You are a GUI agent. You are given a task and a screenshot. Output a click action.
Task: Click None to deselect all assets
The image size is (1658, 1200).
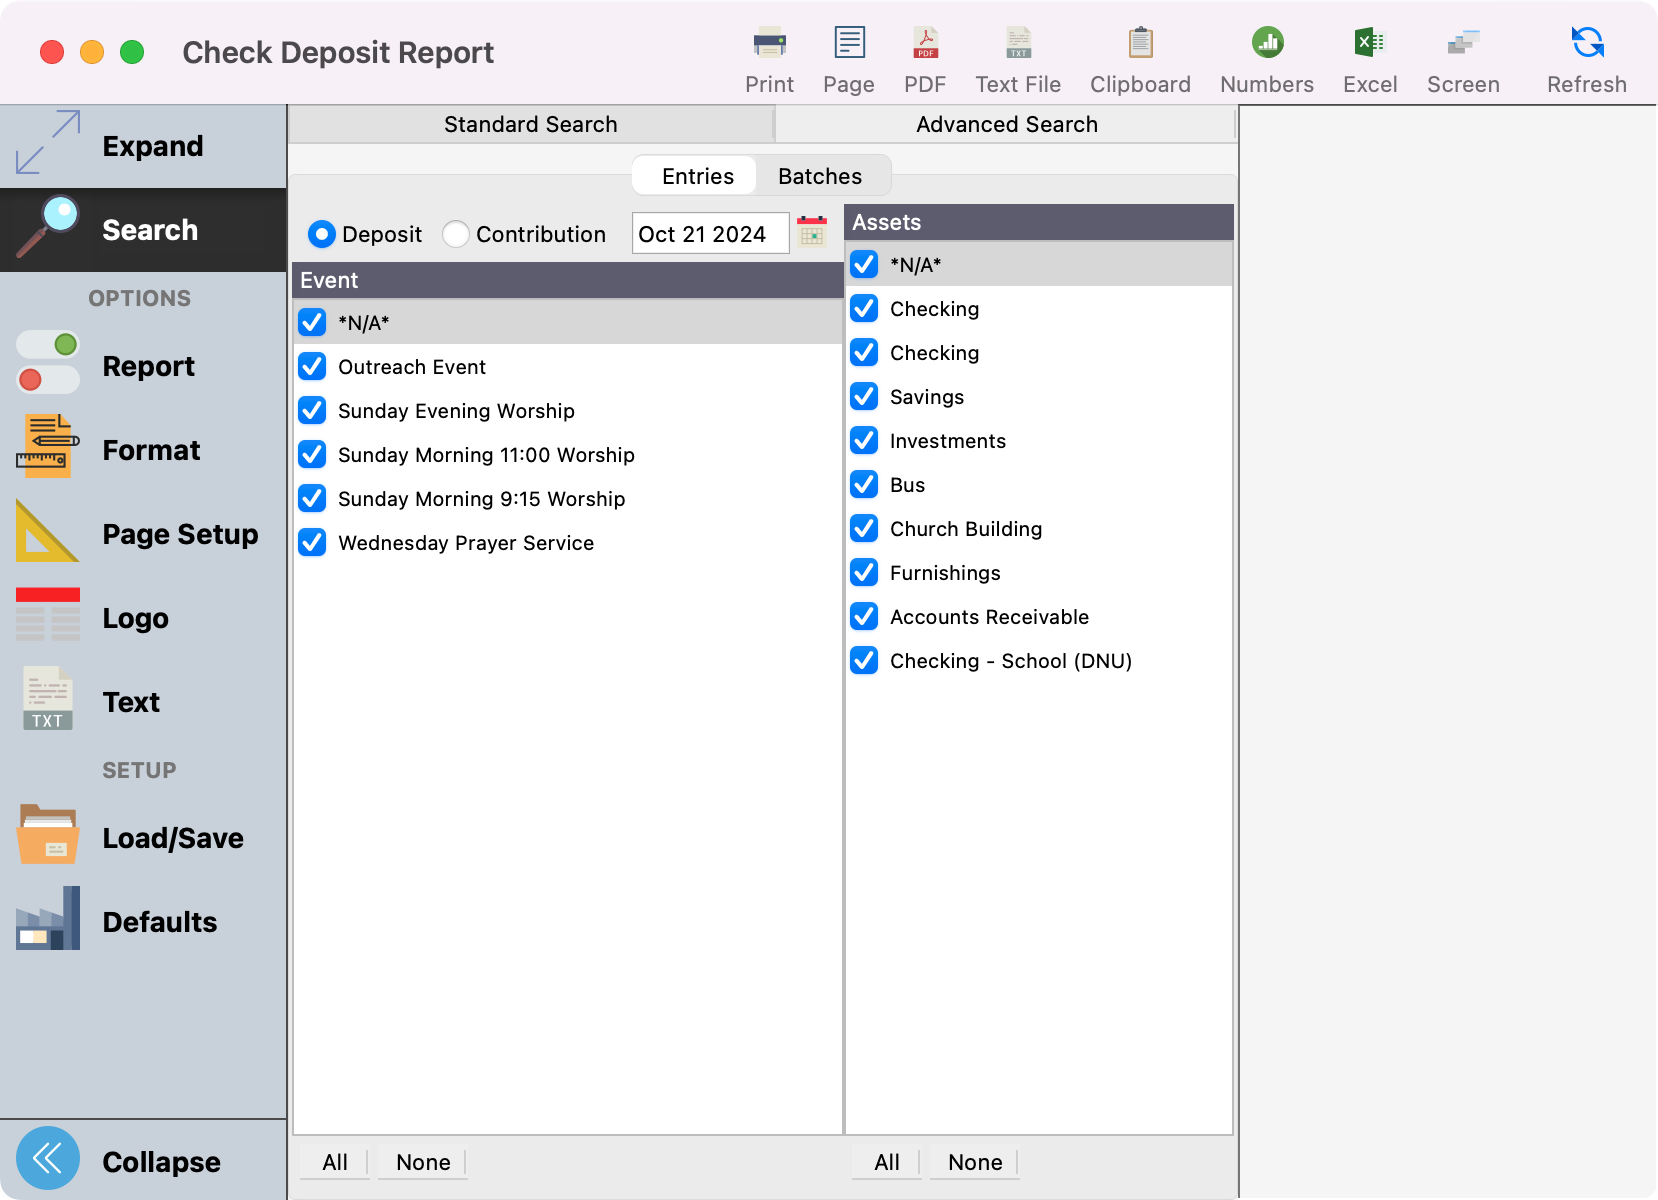click(x=973, y=1162)
